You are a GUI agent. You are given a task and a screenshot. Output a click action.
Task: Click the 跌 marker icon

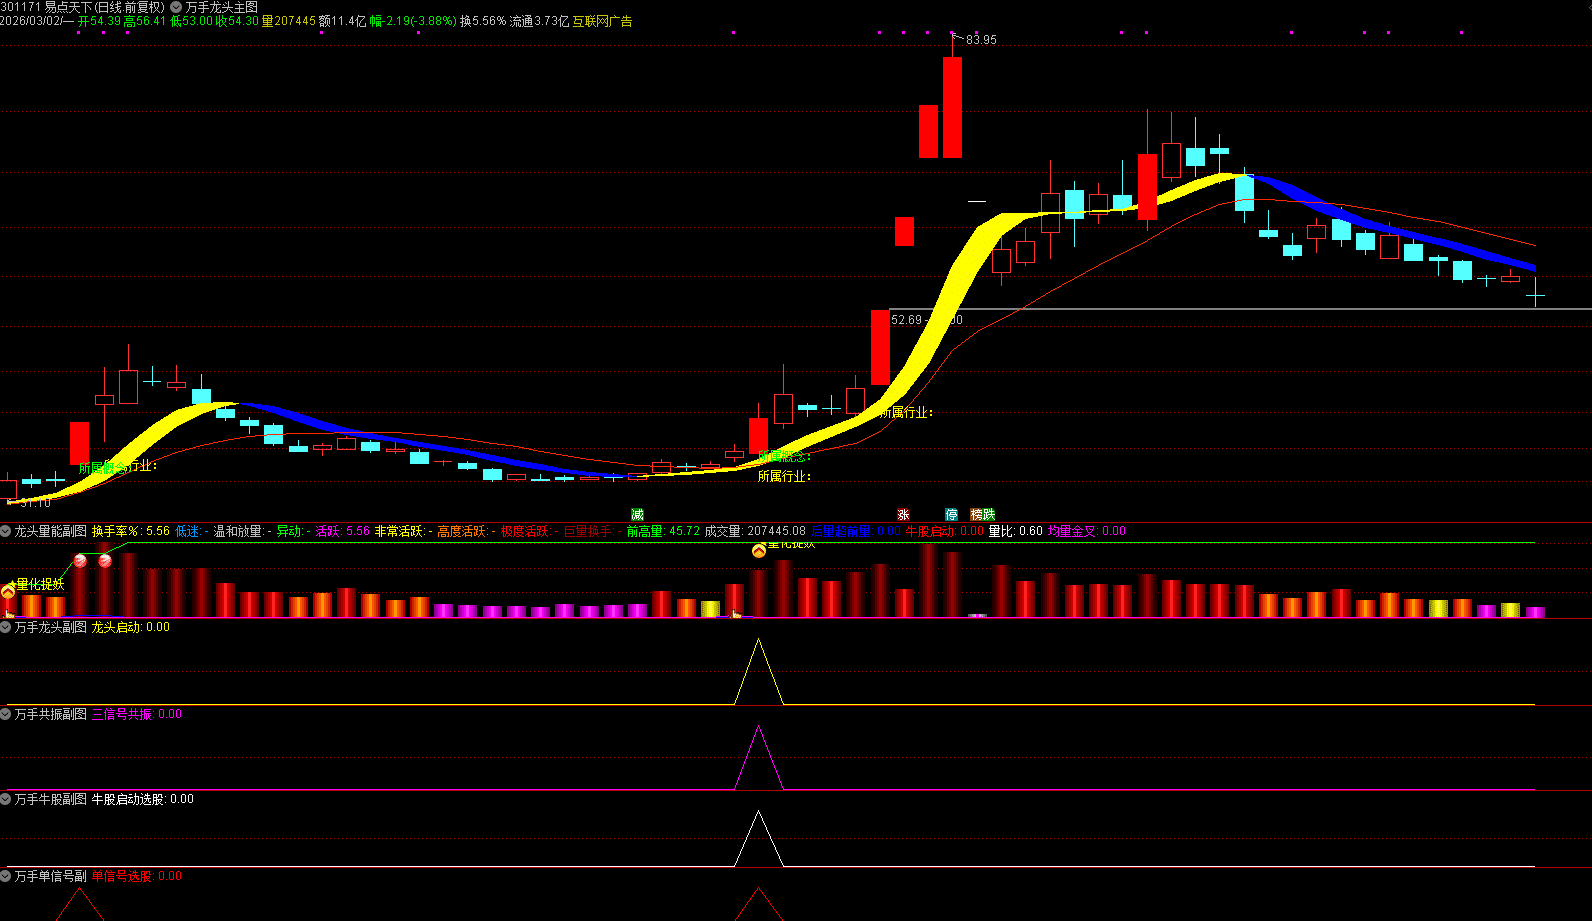point(989,515)
